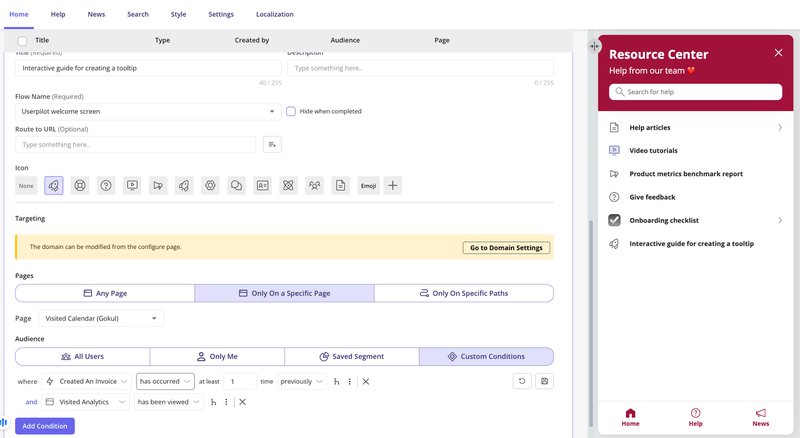The image size is (800, 438).
Task: Switch to the Search top tab
Action: 138,14
